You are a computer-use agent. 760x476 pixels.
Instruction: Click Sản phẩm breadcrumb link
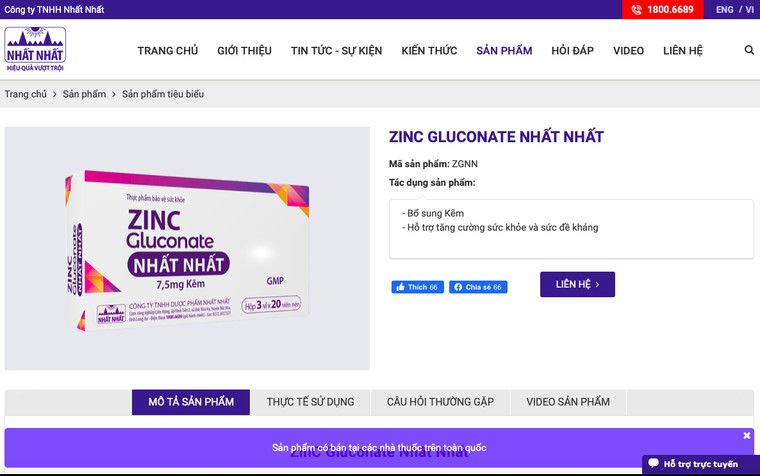[x=84, y=94]
